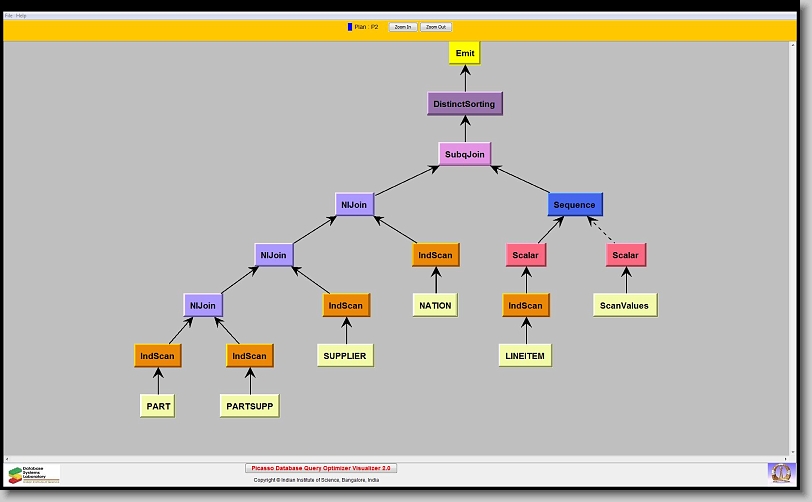
Task: Select the Scalar node above ScanValues
Action: click(625, 255)
